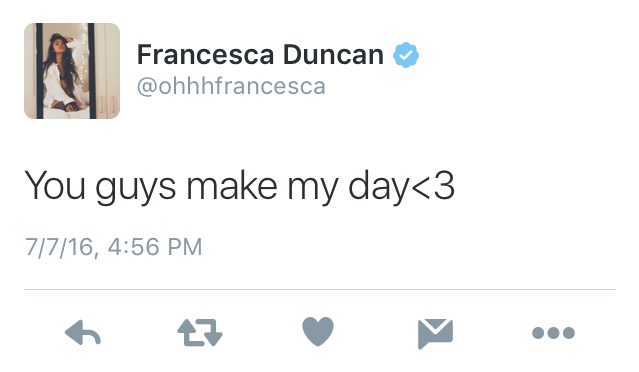Open the three-dot more options menu
639x372 pixels.
(x=553, y=333)
